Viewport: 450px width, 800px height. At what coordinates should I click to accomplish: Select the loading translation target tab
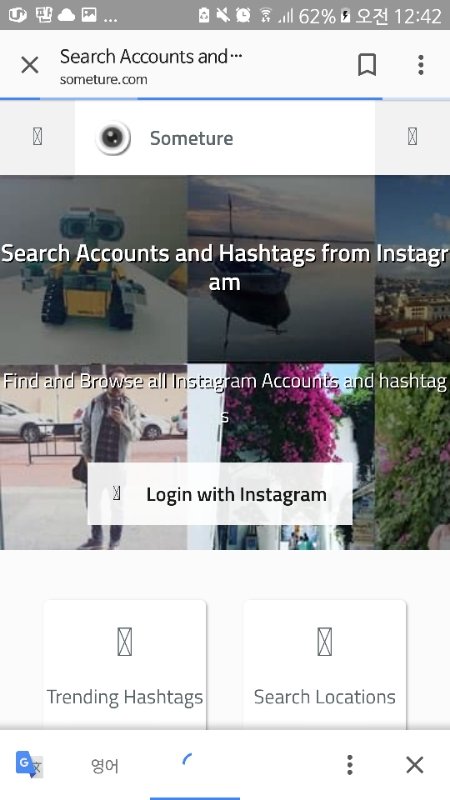tap(194, 764)
